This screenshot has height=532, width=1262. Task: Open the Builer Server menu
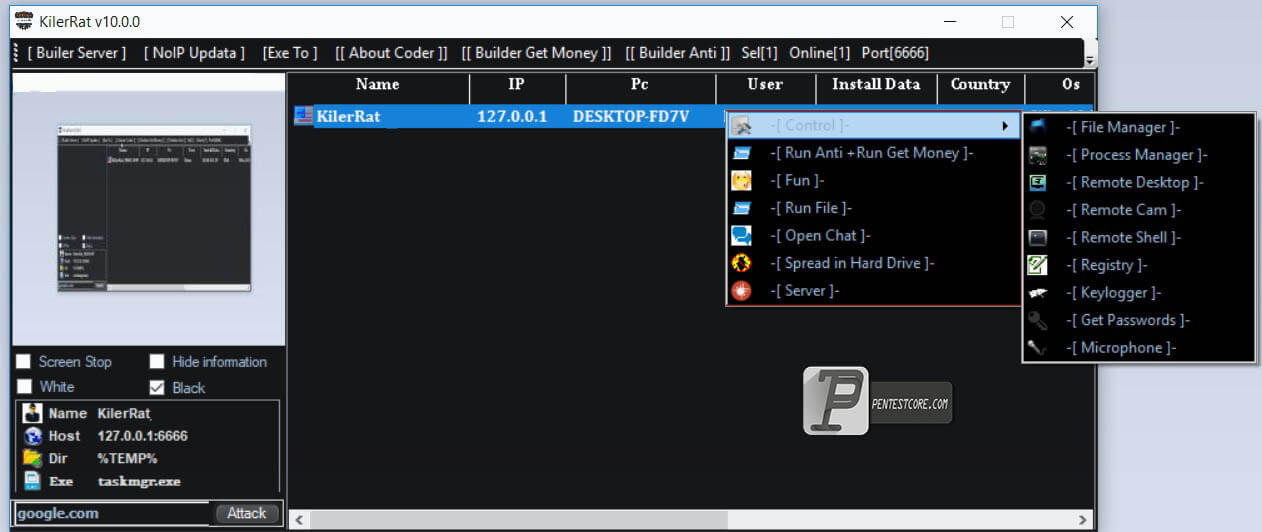click(x=77, y=53)
